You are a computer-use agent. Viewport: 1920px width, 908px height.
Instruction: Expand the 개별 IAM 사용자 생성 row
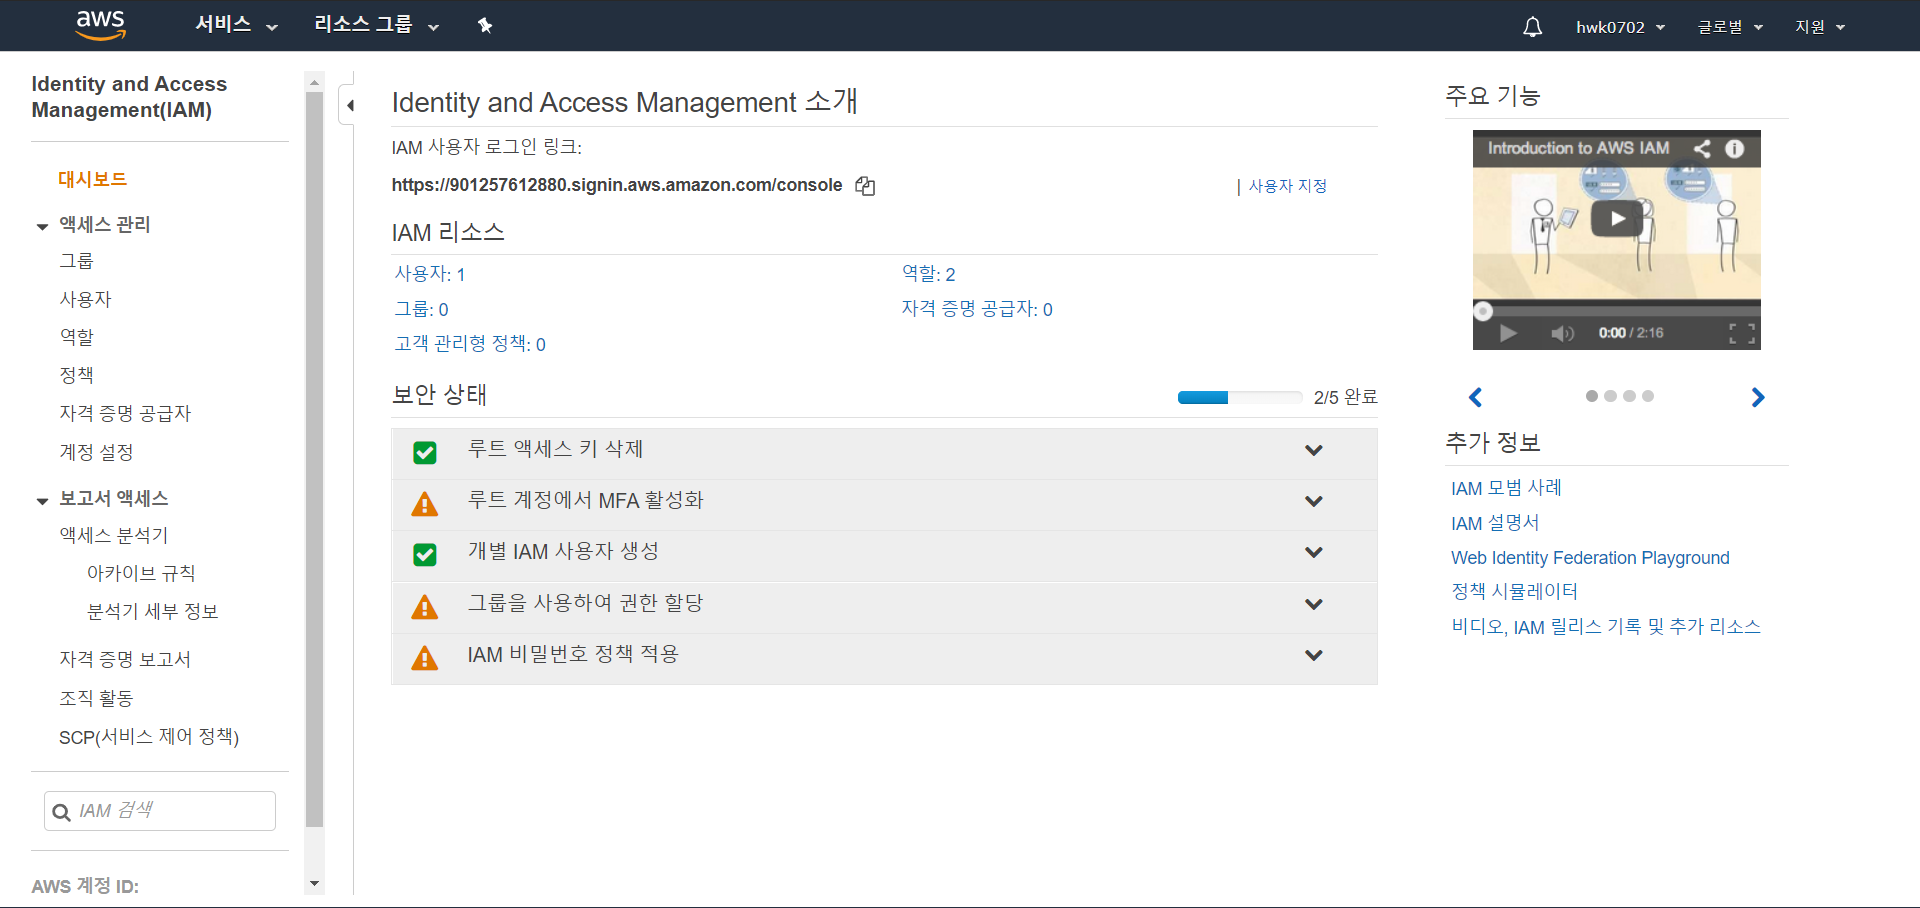click(x=1314, y=552)
